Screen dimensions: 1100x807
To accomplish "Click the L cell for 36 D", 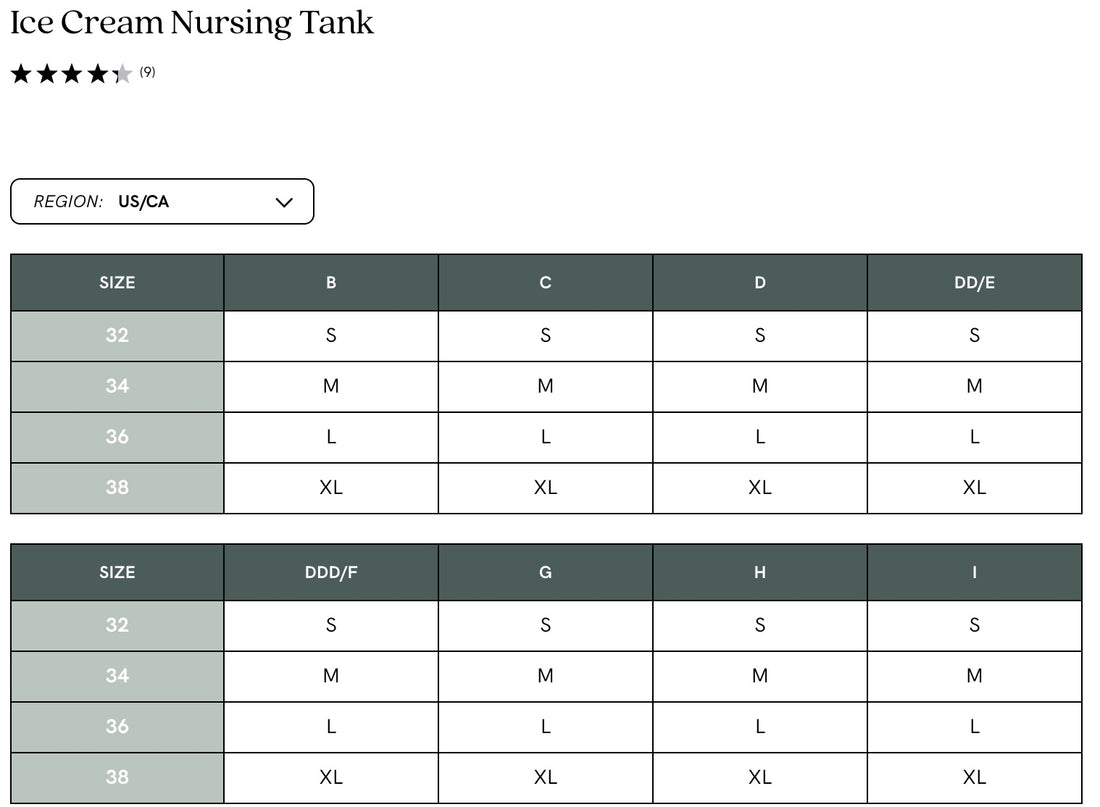I will 760,437.
